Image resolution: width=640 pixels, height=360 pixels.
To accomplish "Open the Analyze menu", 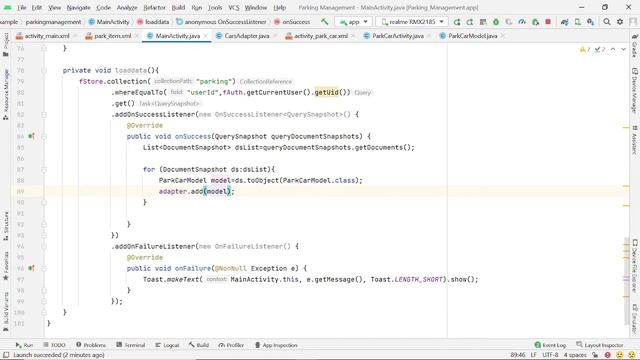I will 127,7.
